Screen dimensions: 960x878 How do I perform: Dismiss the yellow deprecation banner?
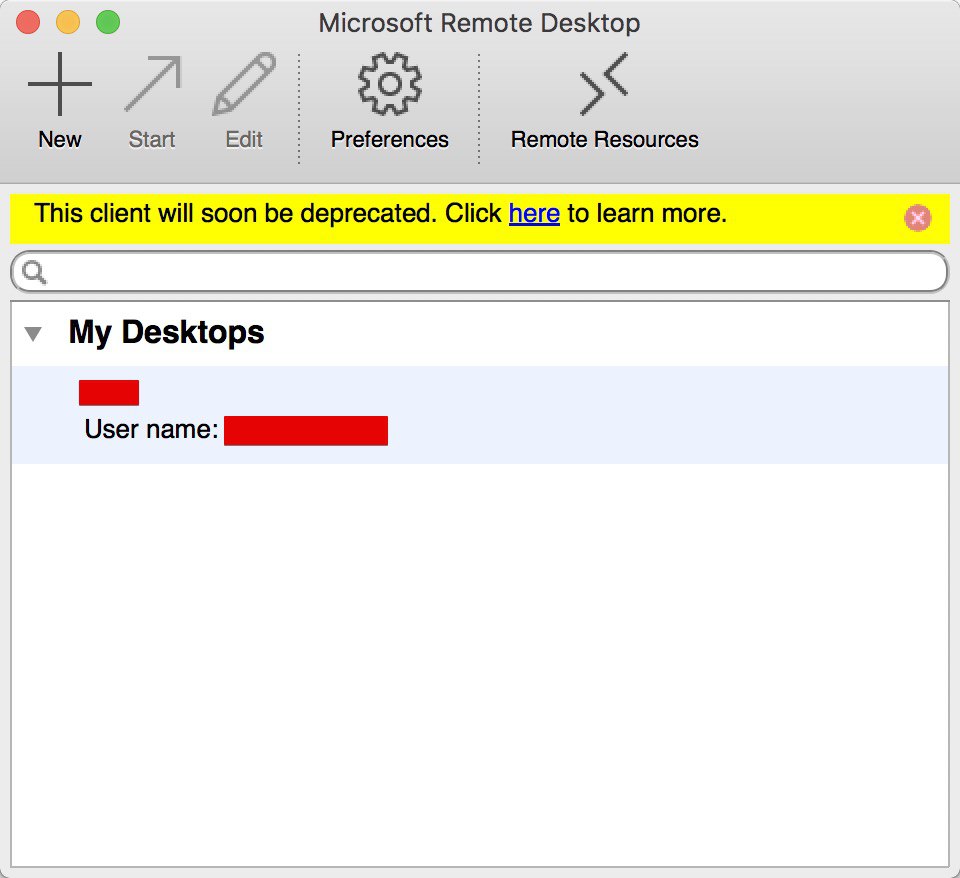[x=917, y=218]
